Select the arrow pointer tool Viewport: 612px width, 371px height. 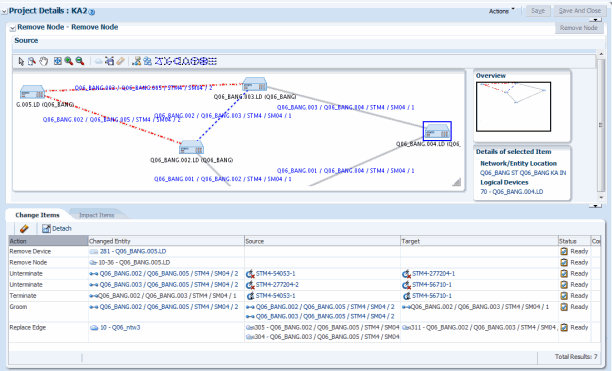pyautogui.click(x=21, y=61)
